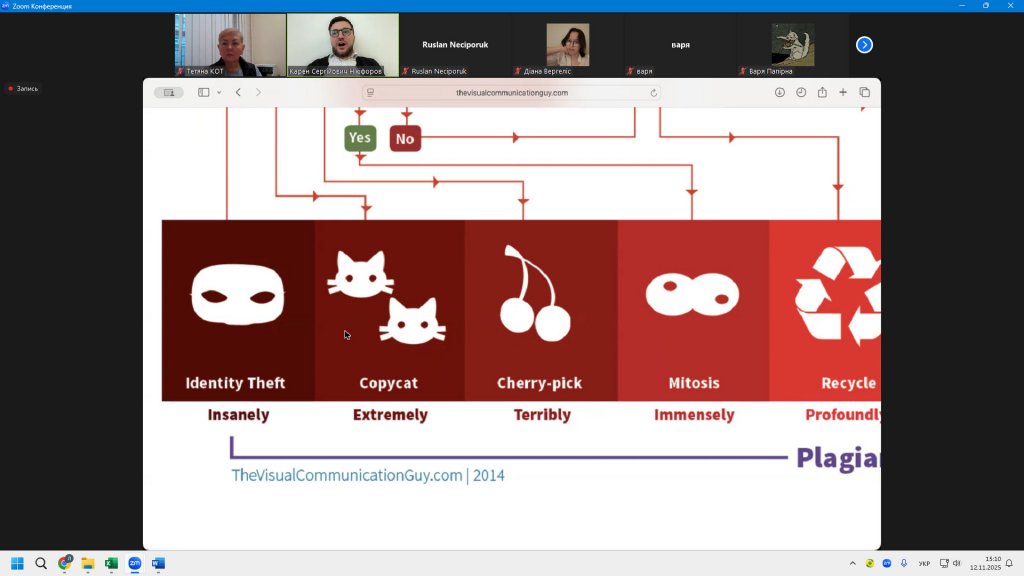Click the Safari back arrow
The image size is (1024, 576).
coord(238,92)
